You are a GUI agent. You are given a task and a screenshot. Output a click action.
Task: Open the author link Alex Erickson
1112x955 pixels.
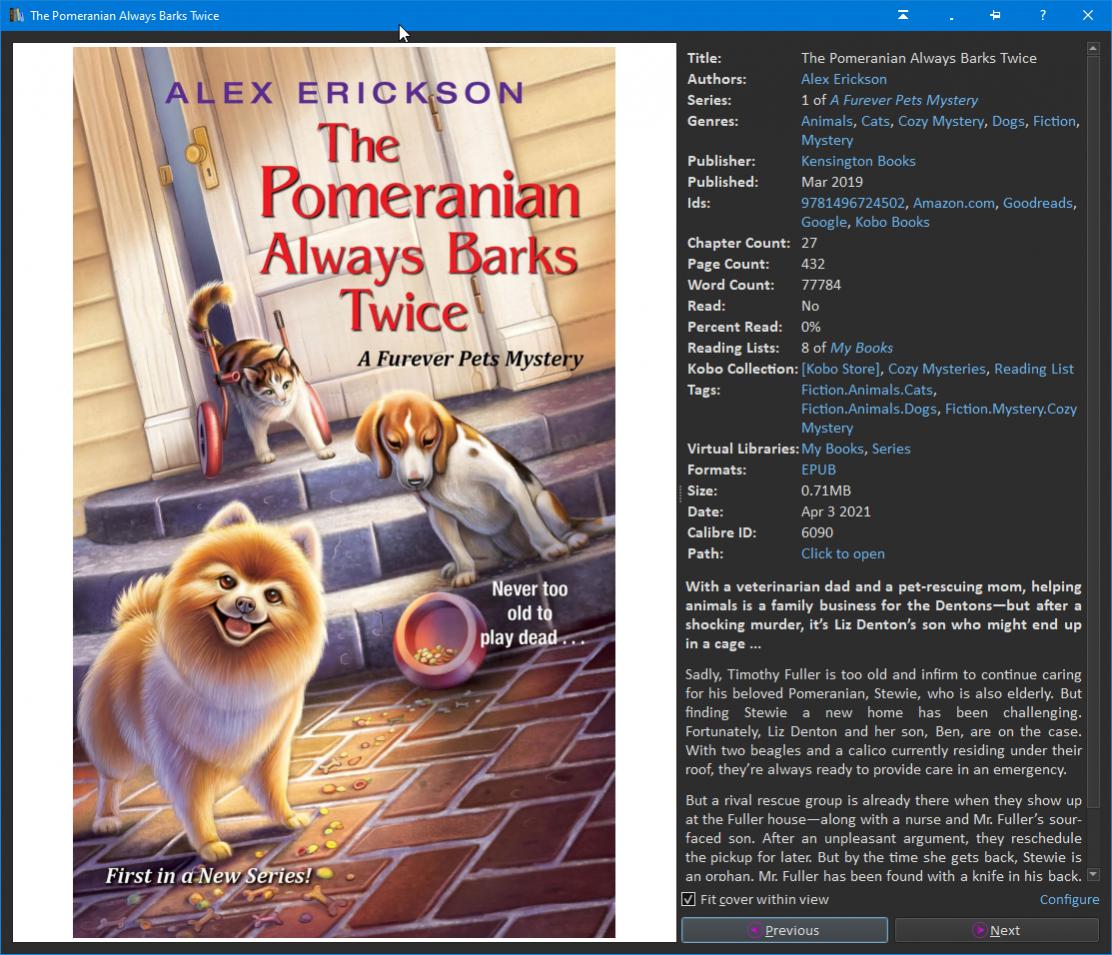[x=843, y=79]
